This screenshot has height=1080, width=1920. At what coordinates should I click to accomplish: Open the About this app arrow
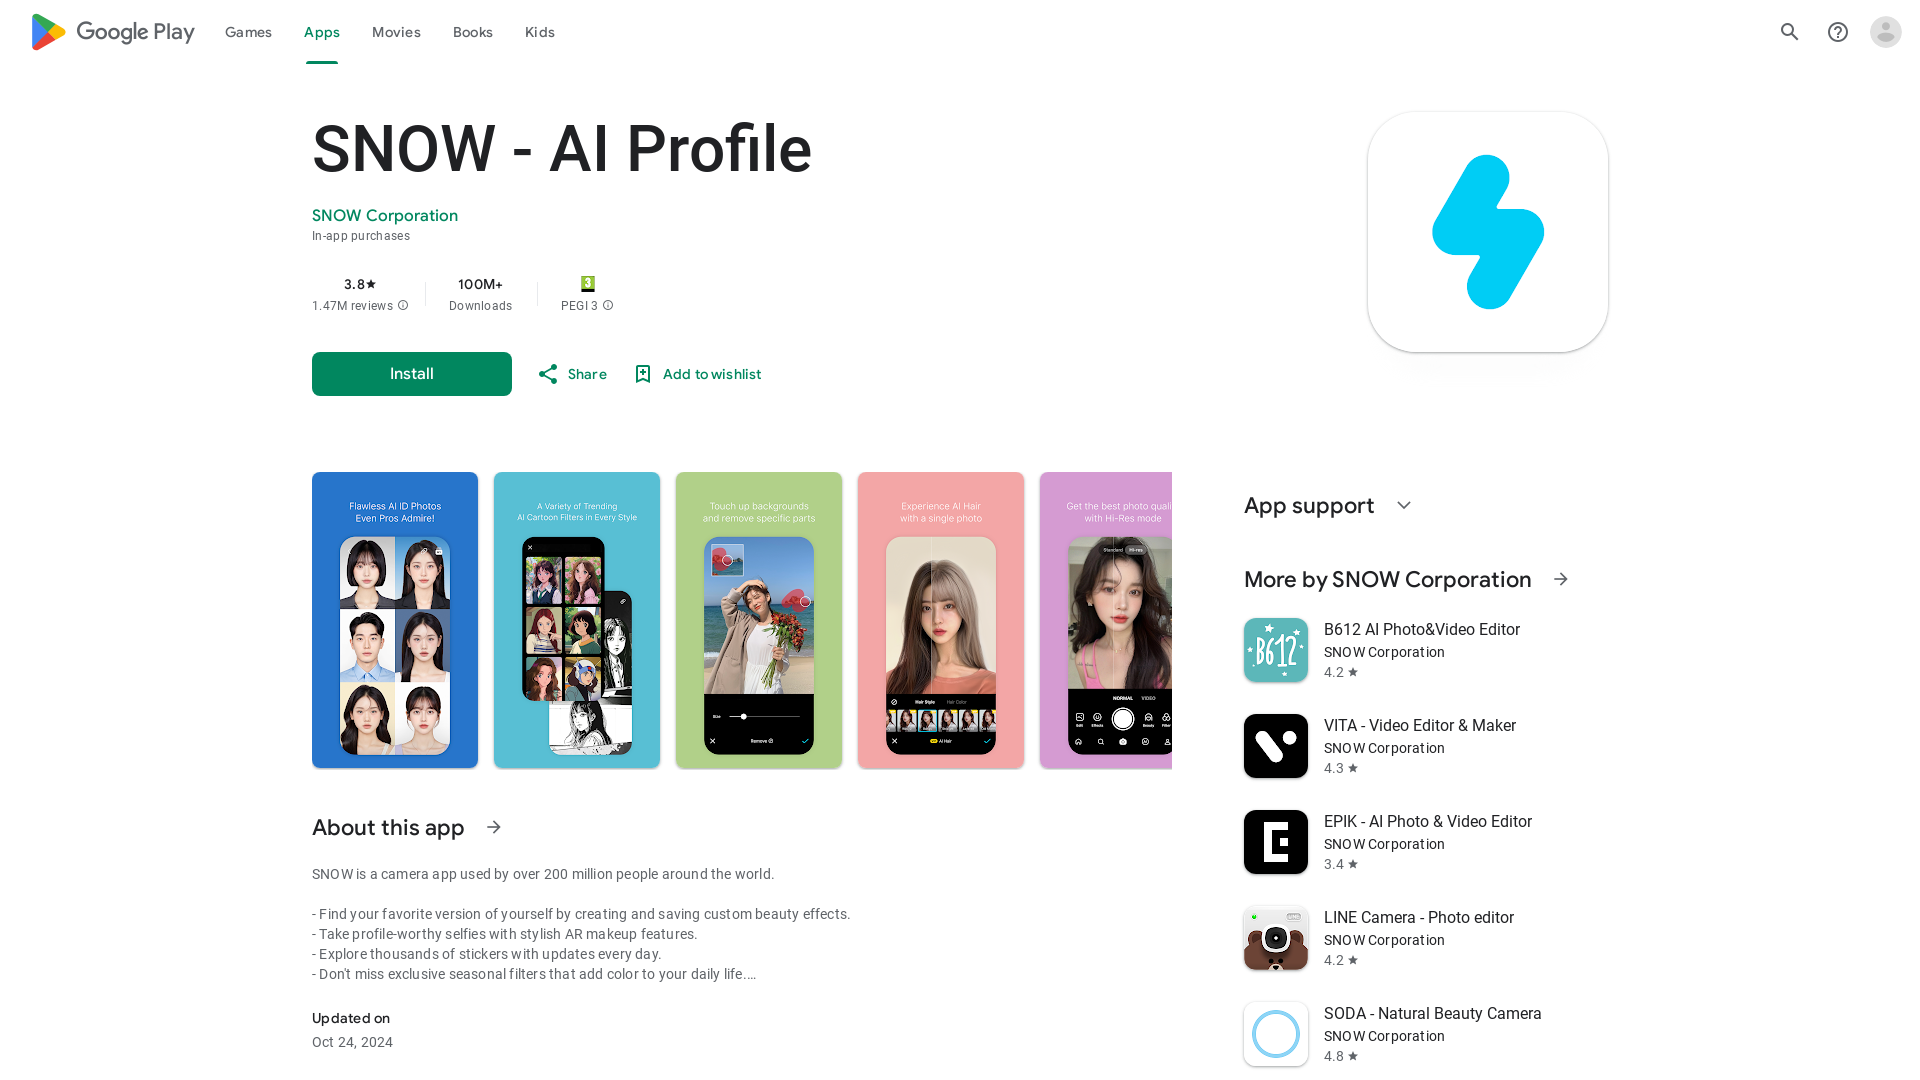[x=494, y=828]
